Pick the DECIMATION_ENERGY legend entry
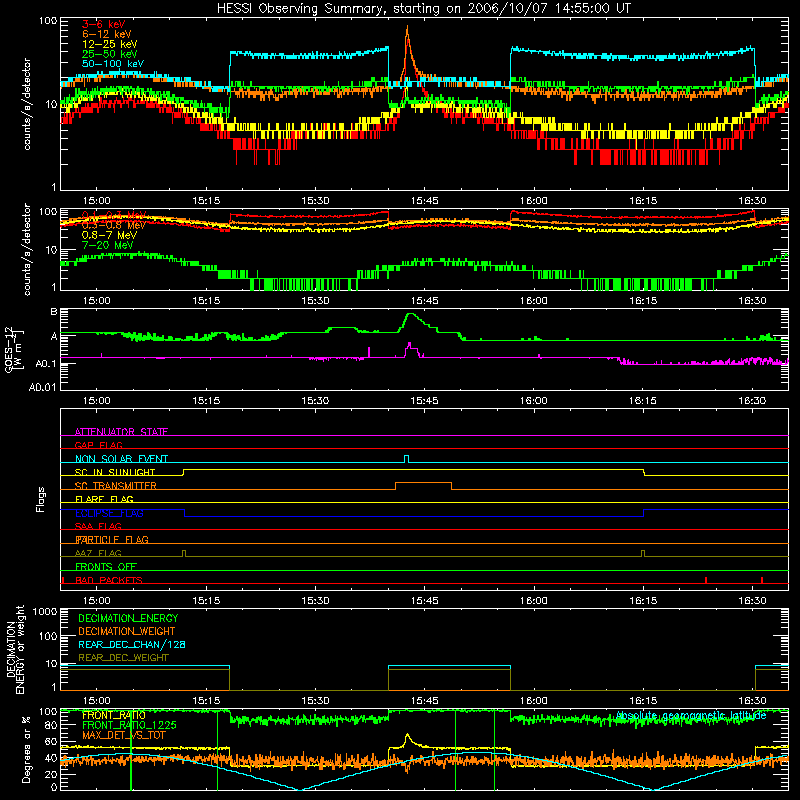Screen dimensions: 800x800 click(x=128, y=618)
